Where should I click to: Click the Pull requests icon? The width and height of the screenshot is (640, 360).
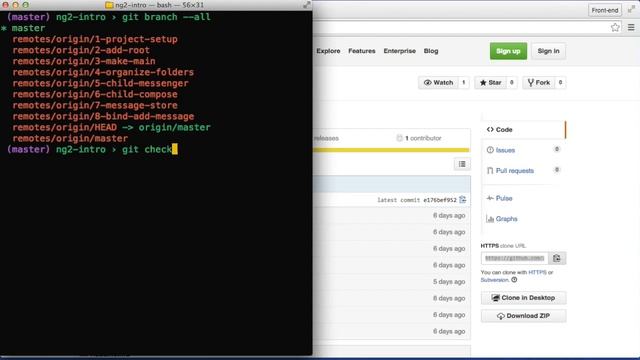[490, 171]
